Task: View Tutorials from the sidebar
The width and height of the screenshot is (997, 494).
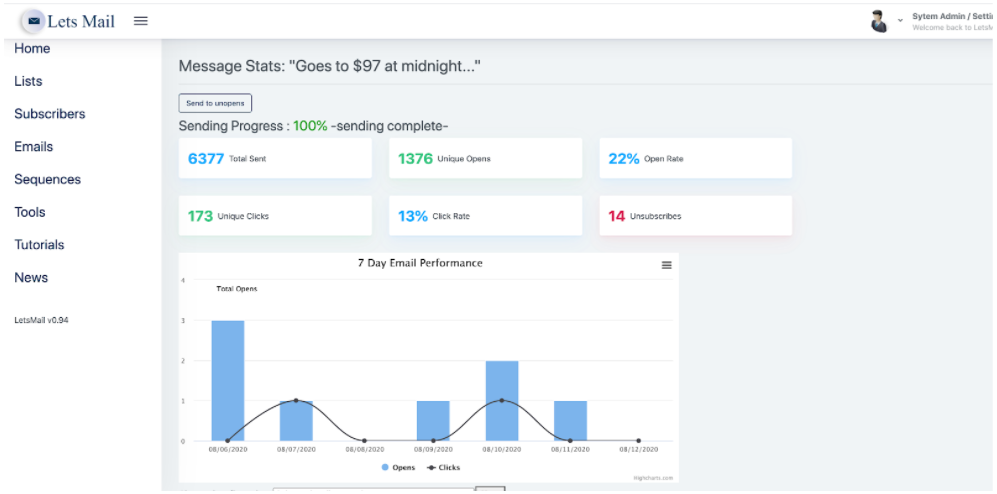Action: coord(39,245)
